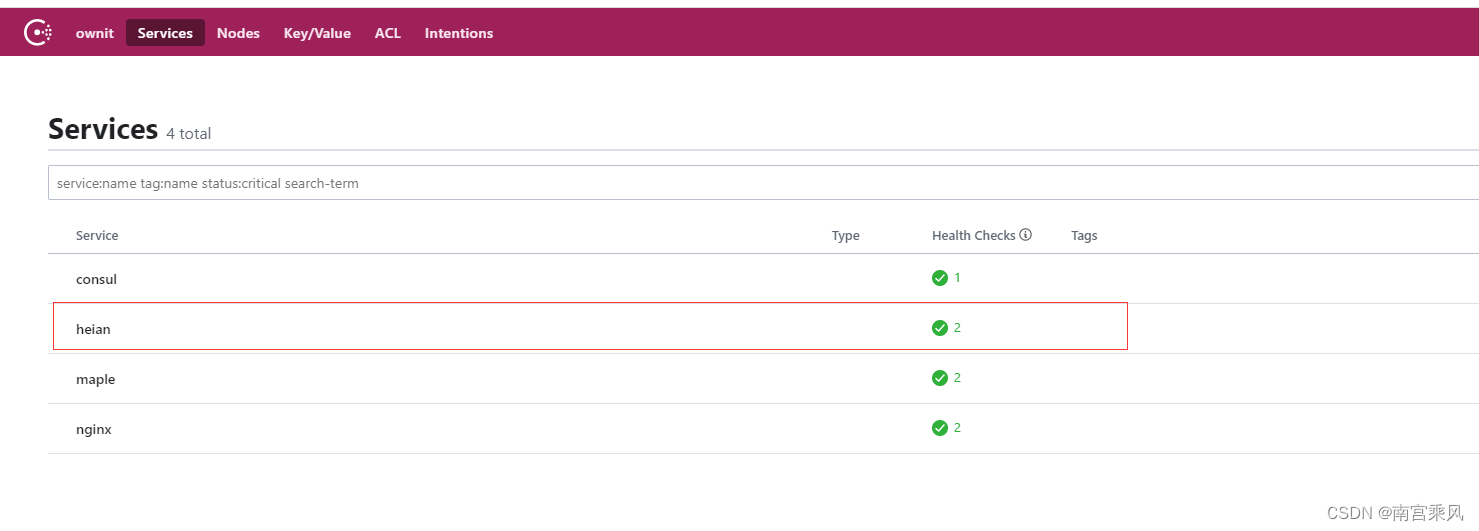Click the Service column header

pos(97,236)
